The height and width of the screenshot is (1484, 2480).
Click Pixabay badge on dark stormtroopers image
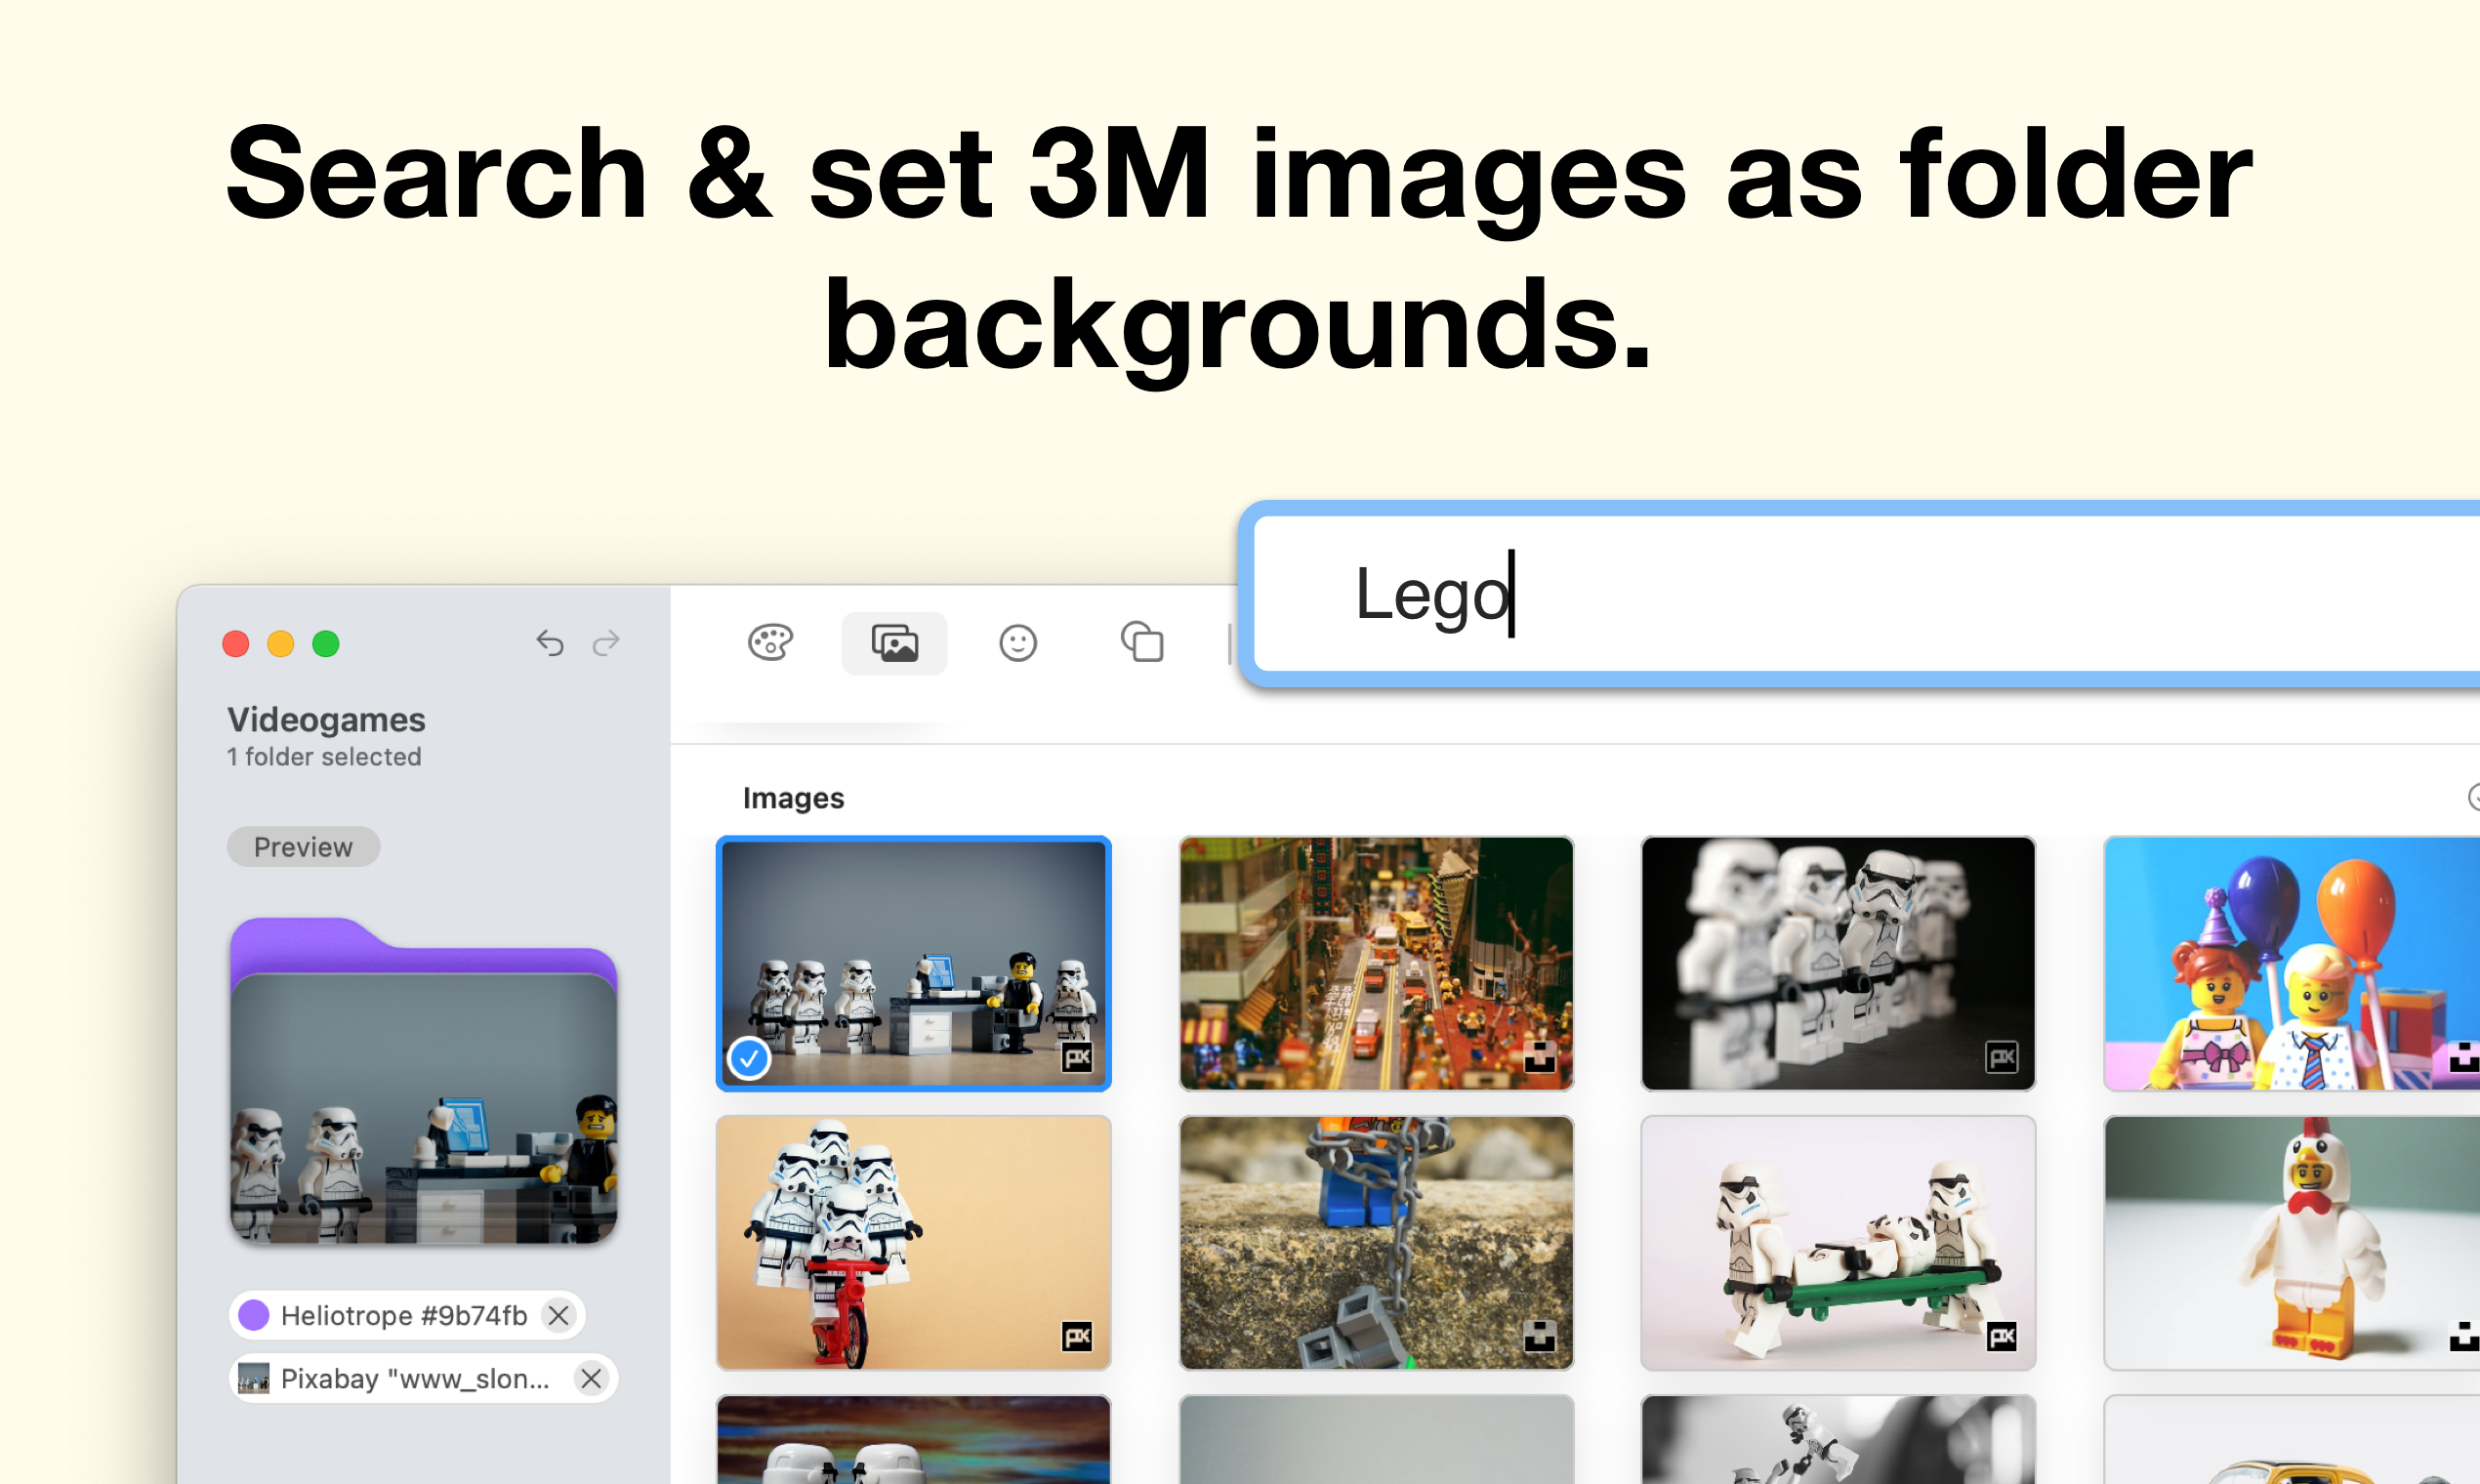point(2002,1057)
